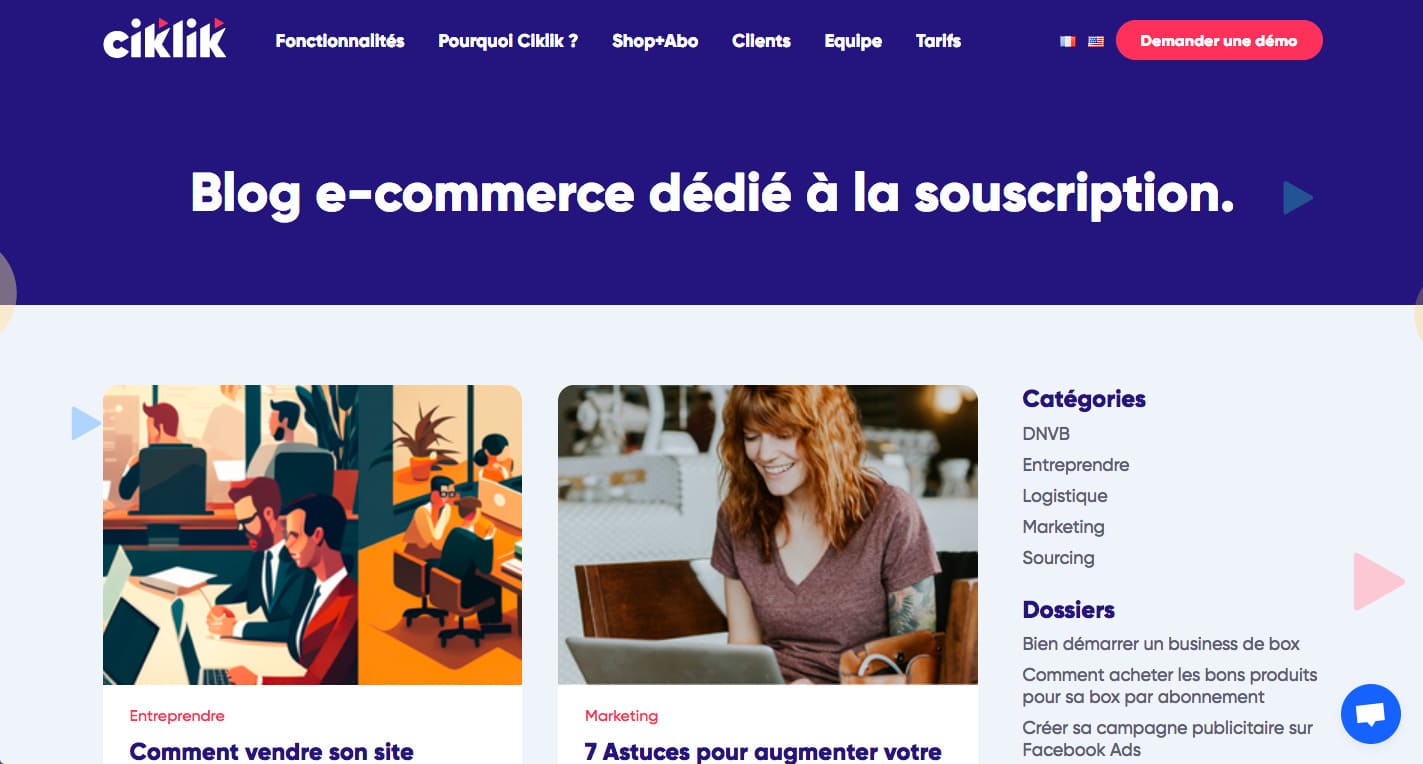
Task: Open Fonctionnalités menu item
Action: 340,41
